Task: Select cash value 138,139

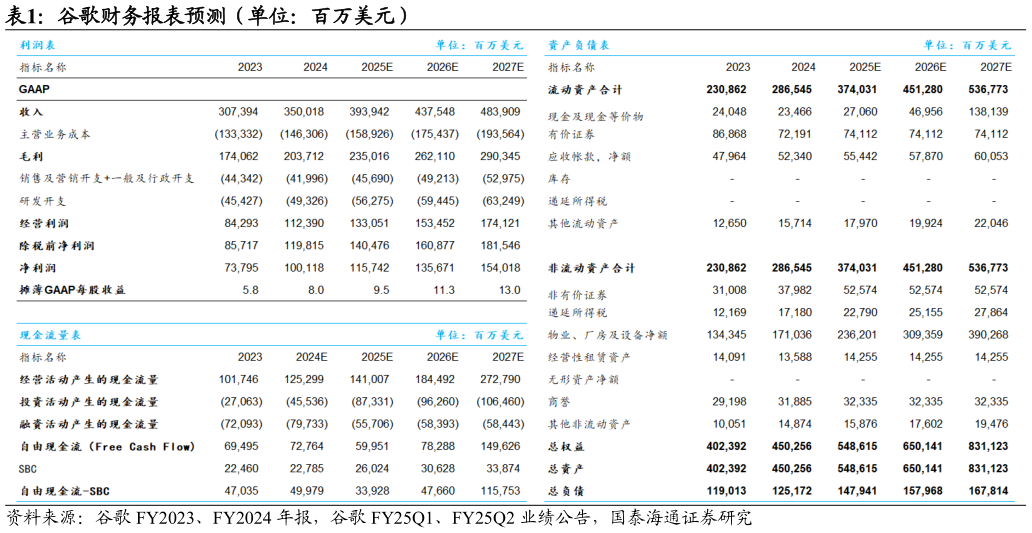Action: coord(986,112)
